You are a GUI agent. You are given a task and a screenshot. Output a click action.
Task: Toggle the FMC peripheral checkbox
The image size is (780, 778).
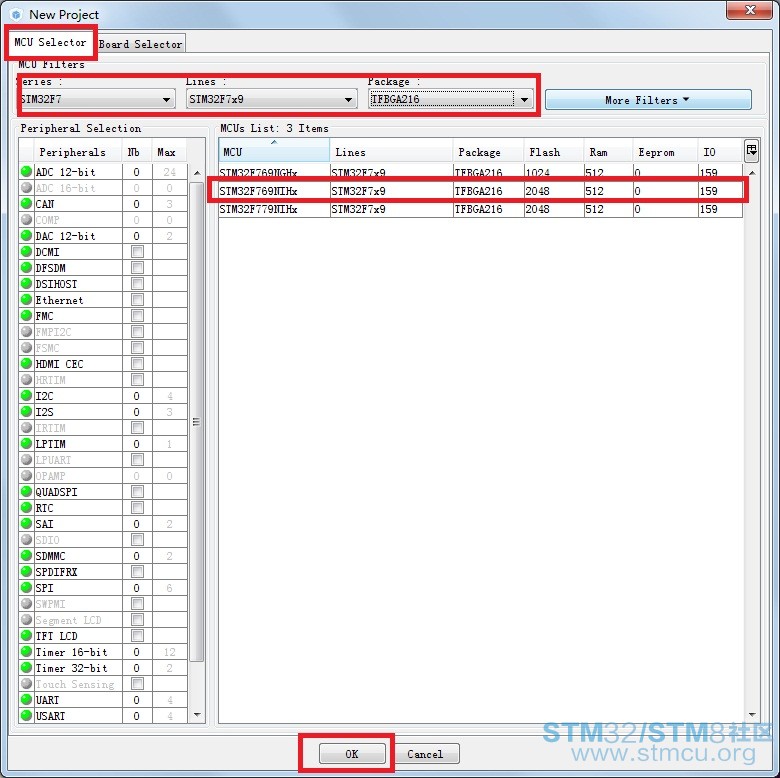pos(137,315)
